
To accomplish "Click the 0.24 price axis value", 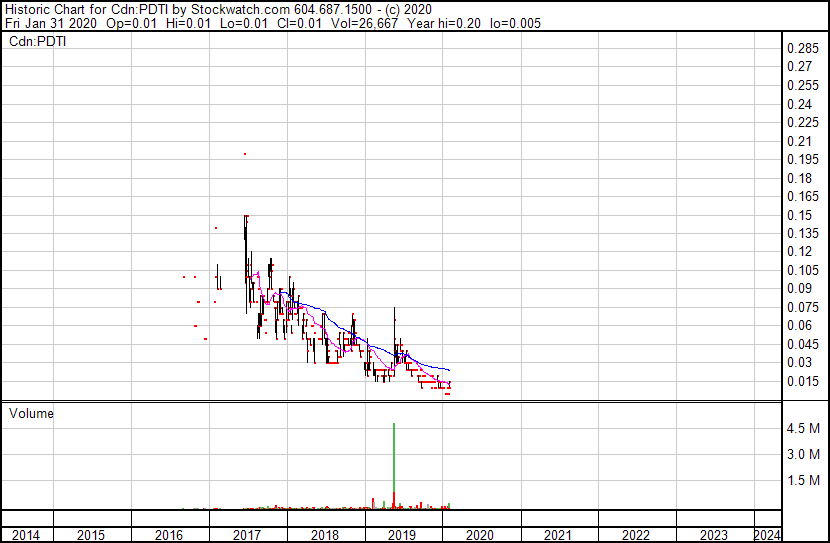I will tap(799, 104).
